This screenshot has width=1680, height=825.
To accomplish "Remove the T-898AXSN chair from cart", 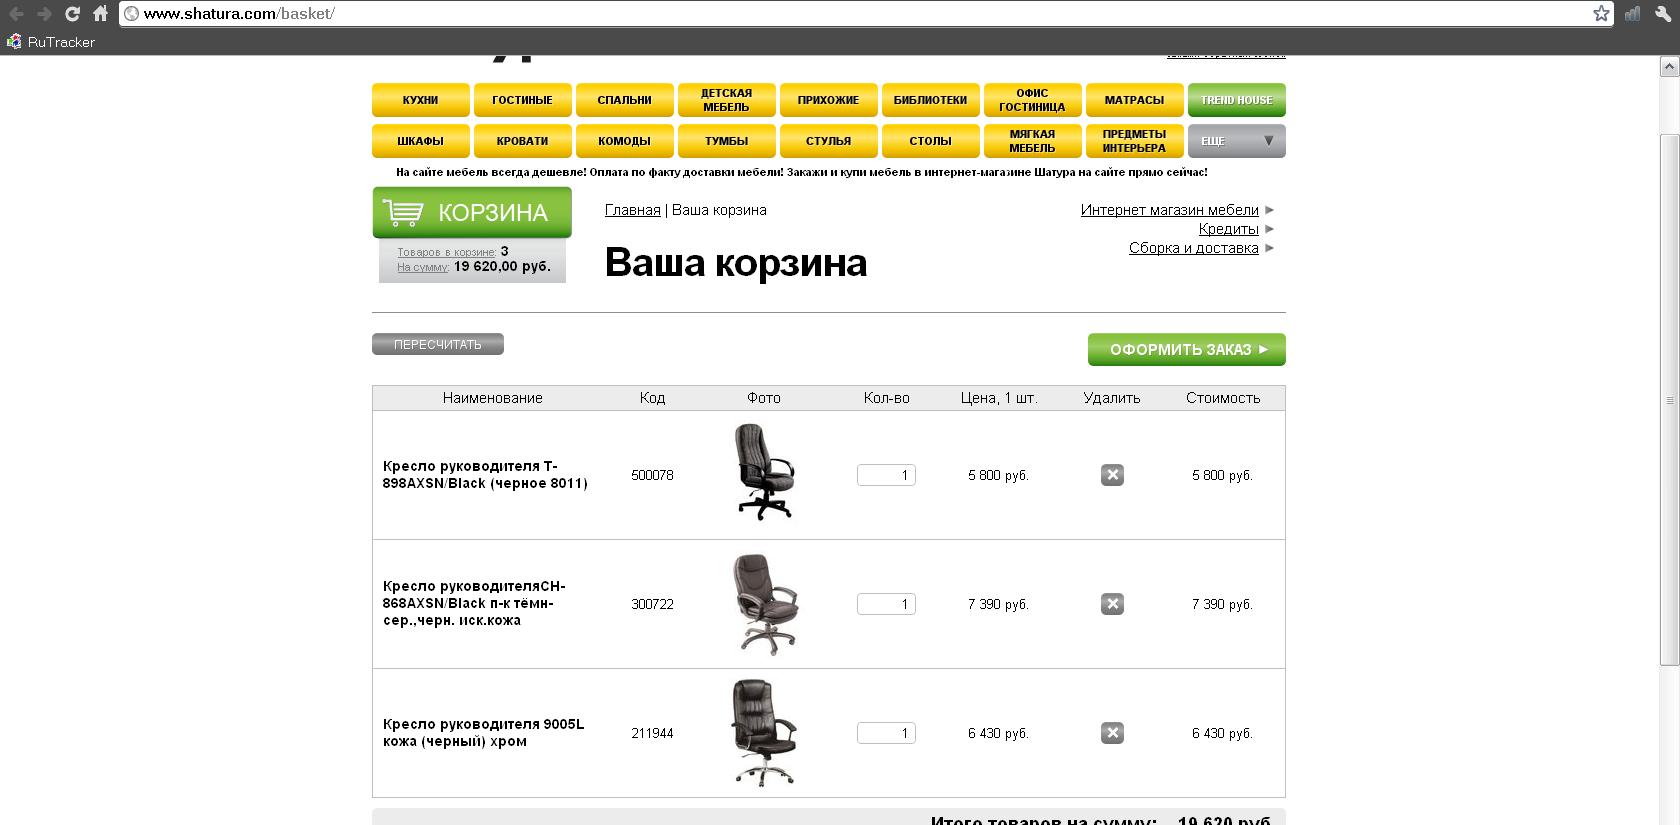I will 1112,475.
